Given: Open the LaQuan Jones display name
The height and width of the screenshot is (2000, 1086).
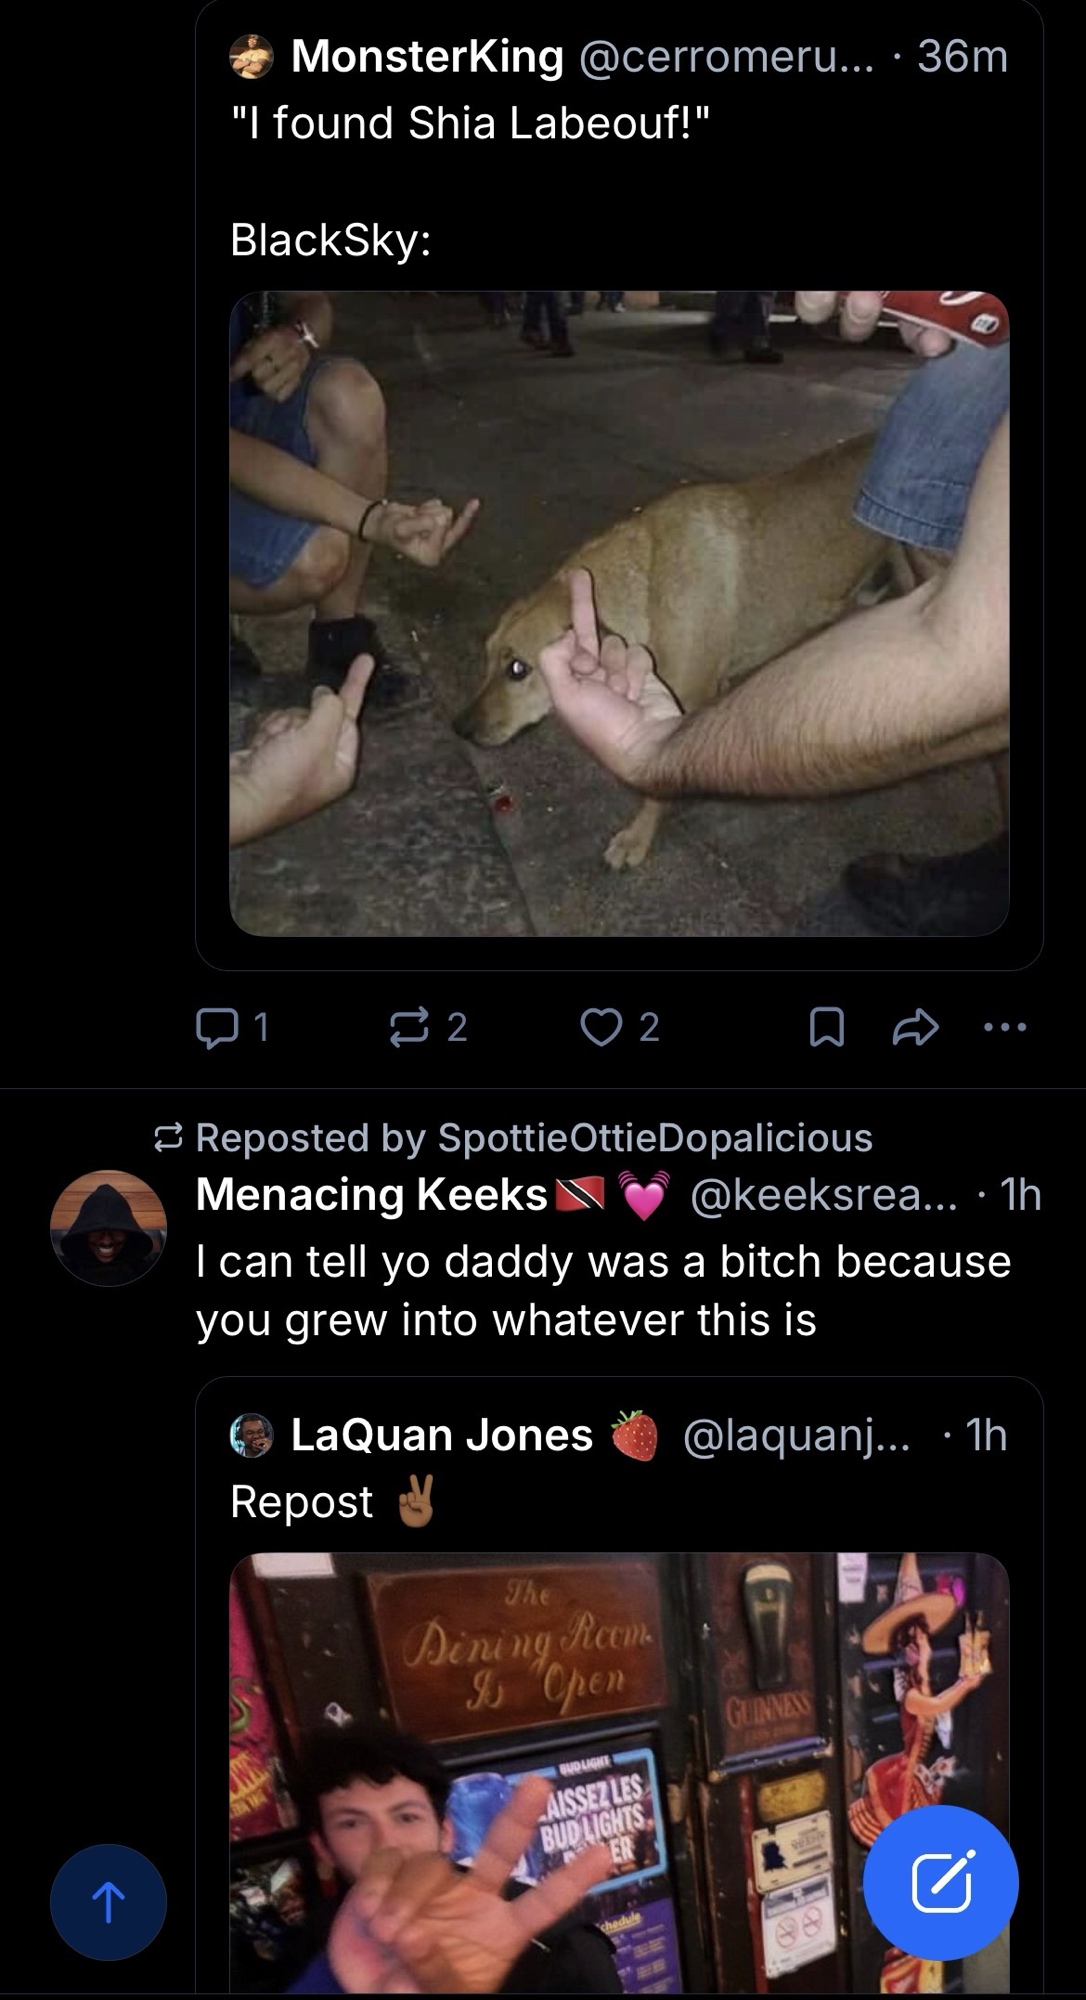Looking at the screenshot, I should [441, 1435].
